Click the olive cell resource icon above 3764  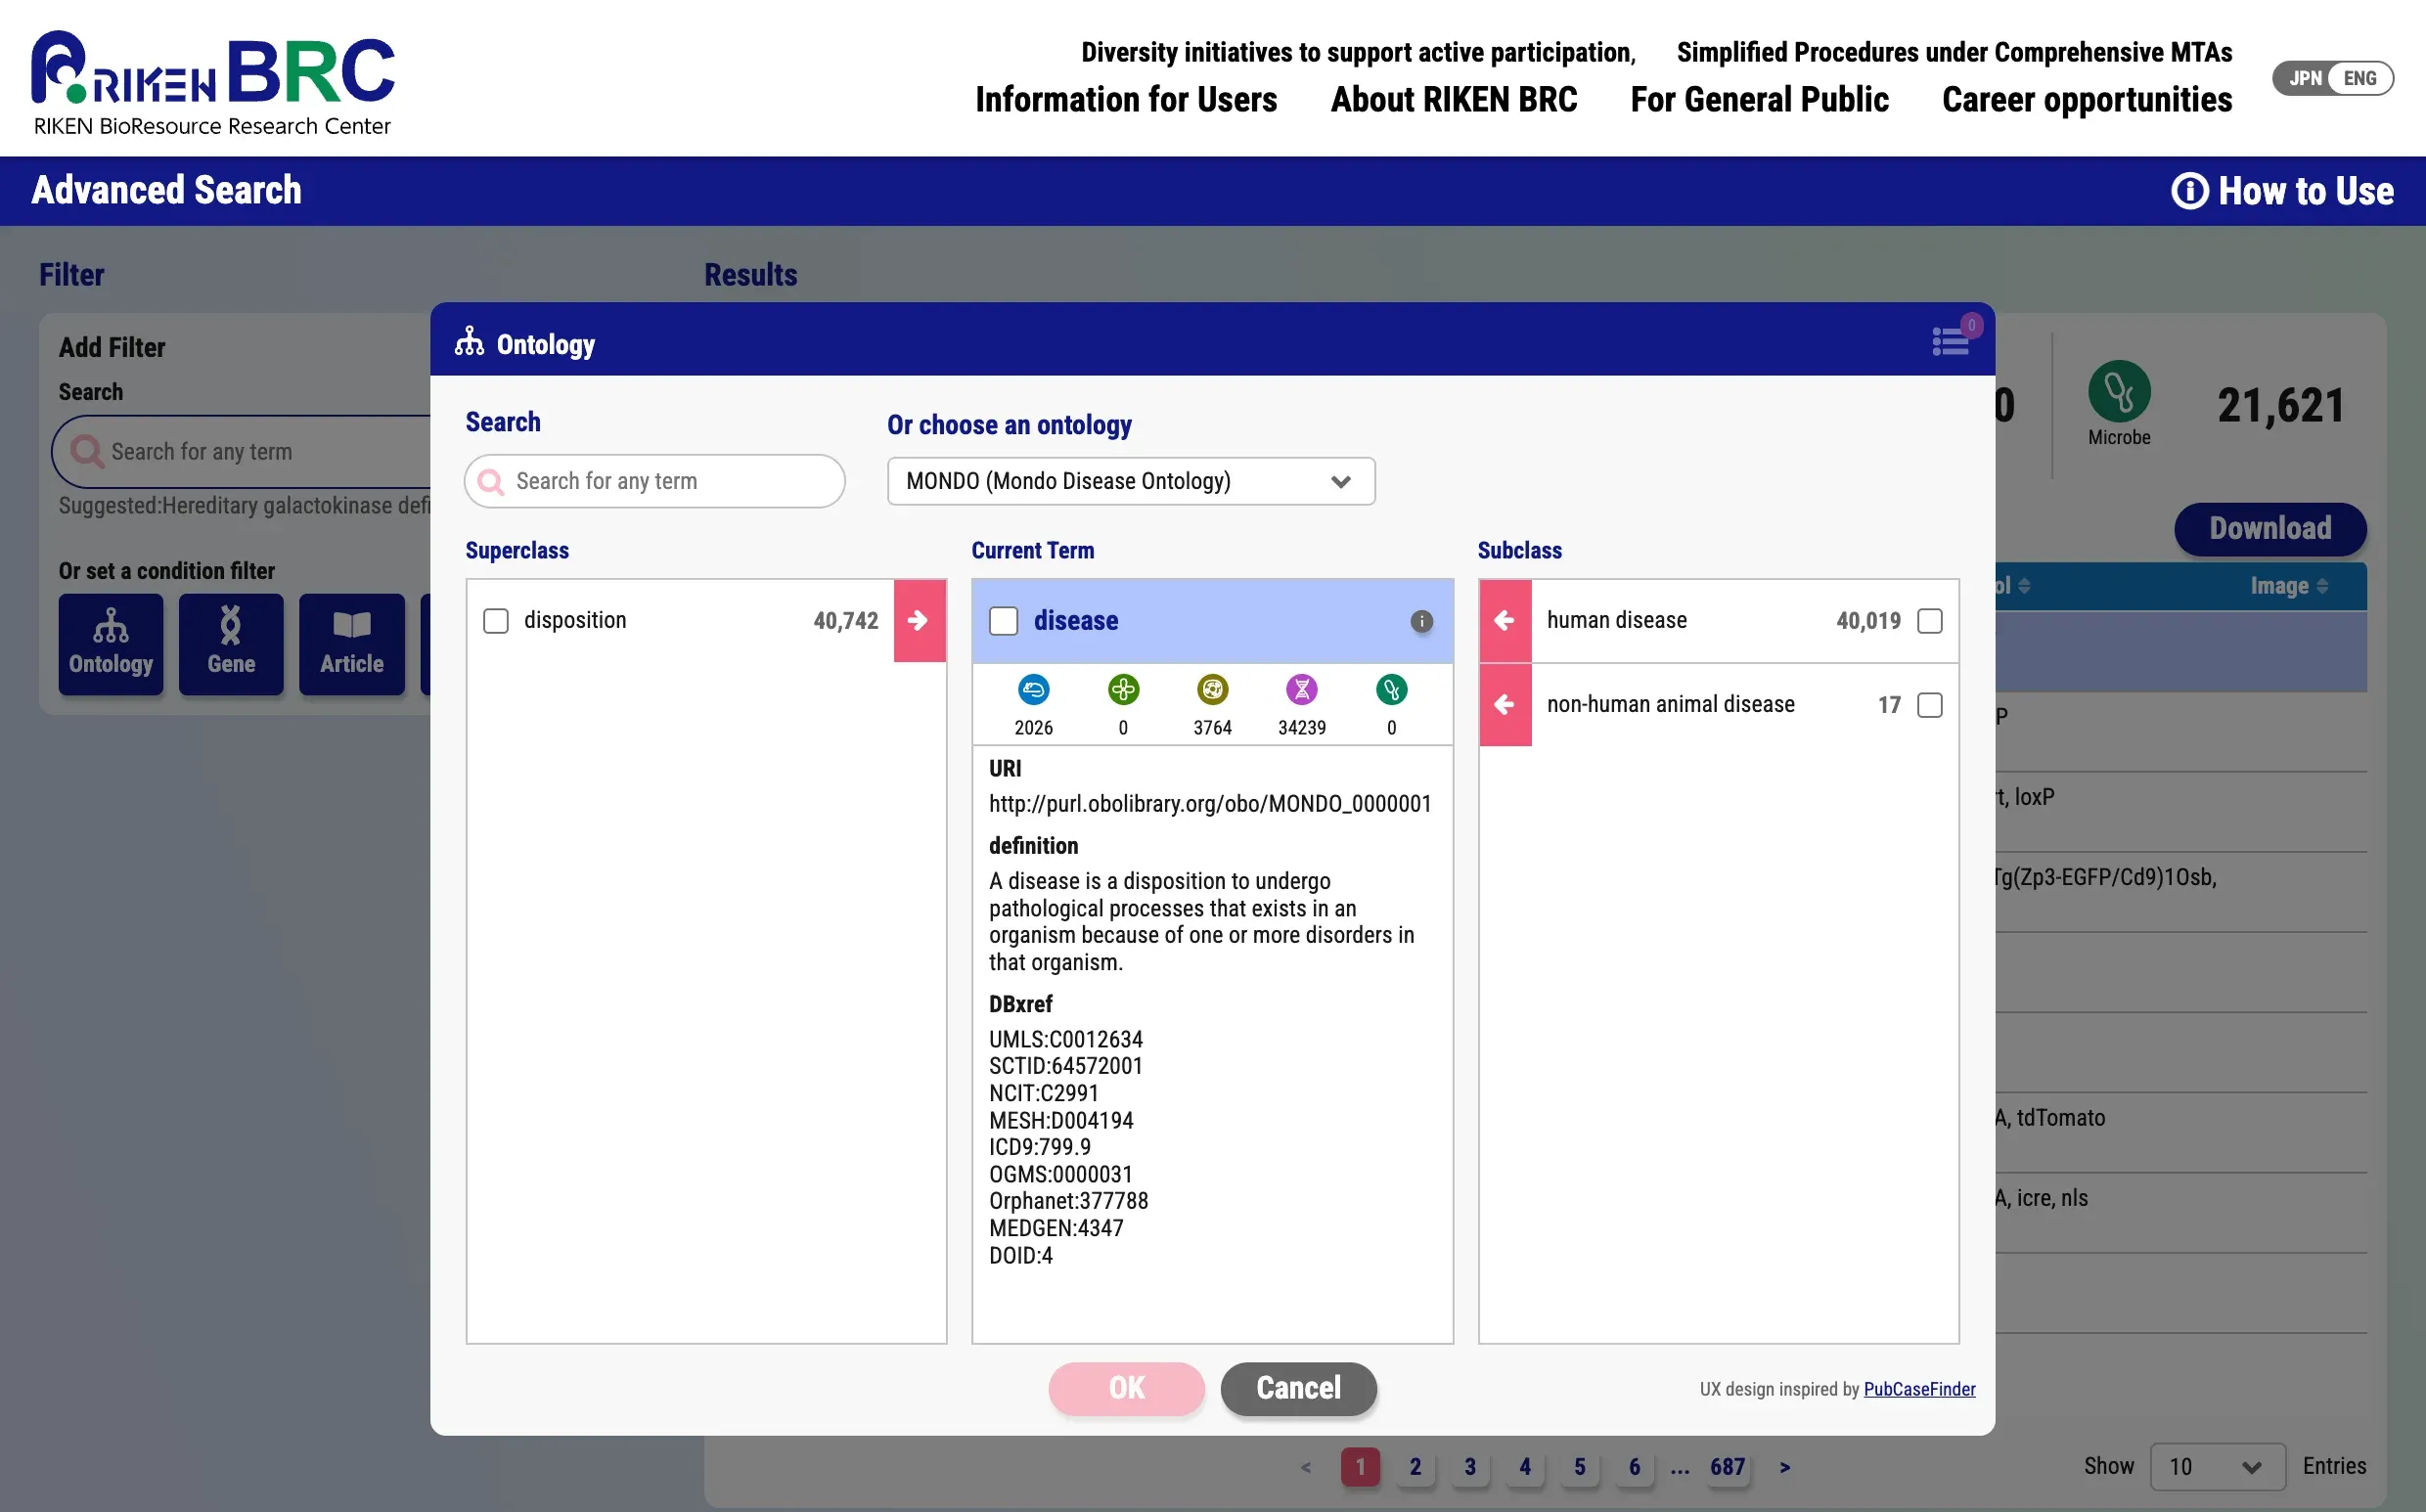[1212, 689]
